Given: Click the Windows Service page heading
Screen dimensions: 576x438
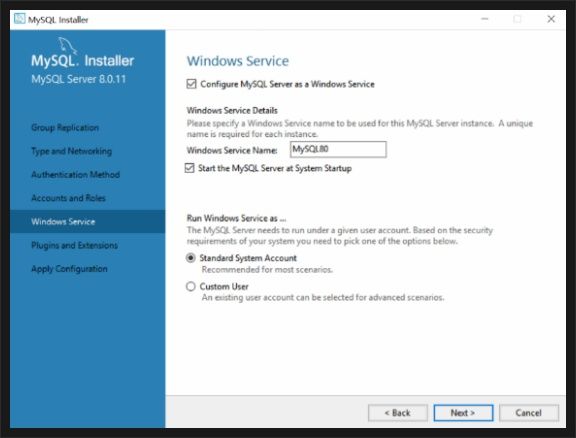Looking at the screenshot, I should pyautogui.click(x=238, y=61).
